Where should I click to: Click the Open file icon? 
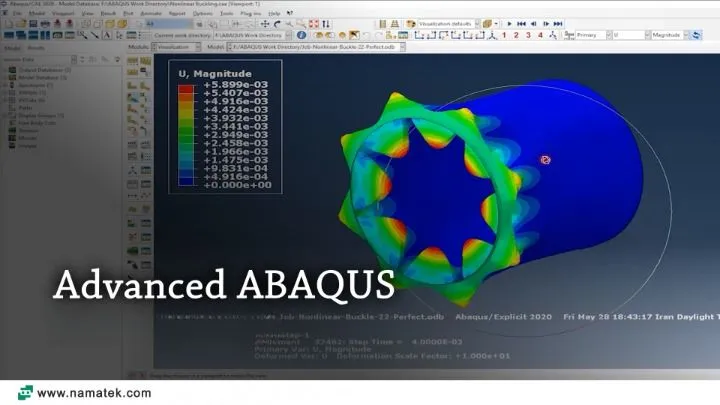point(21,24)
